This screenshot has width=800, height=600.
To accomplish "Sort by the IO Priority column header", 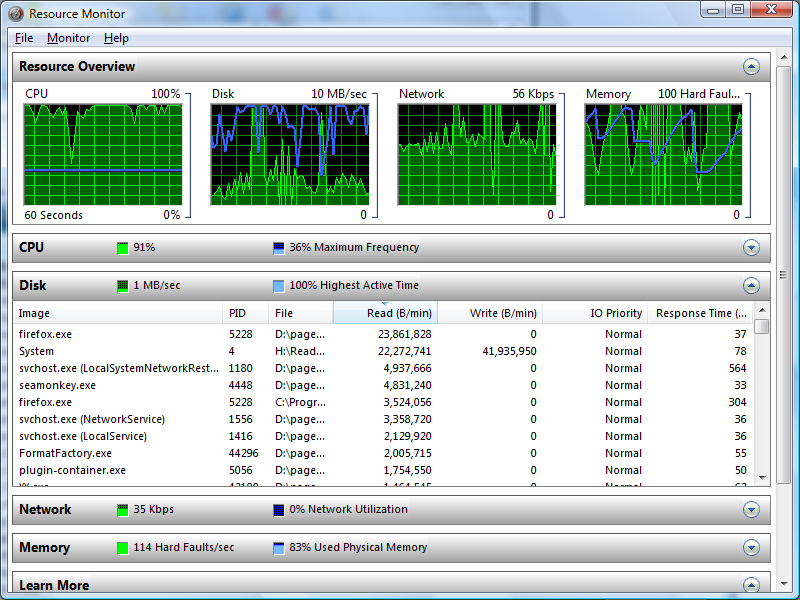I will click(x=595, y=313).
